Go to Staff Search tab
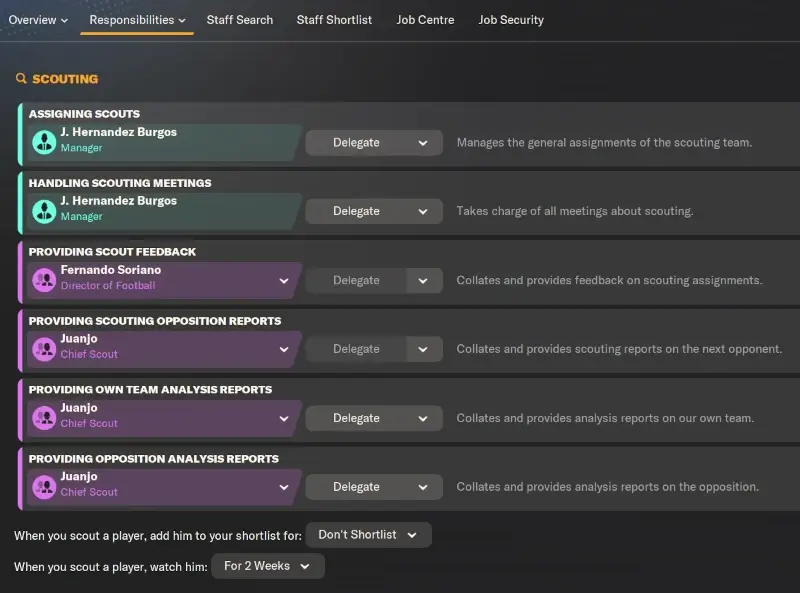 coord(240,20)
